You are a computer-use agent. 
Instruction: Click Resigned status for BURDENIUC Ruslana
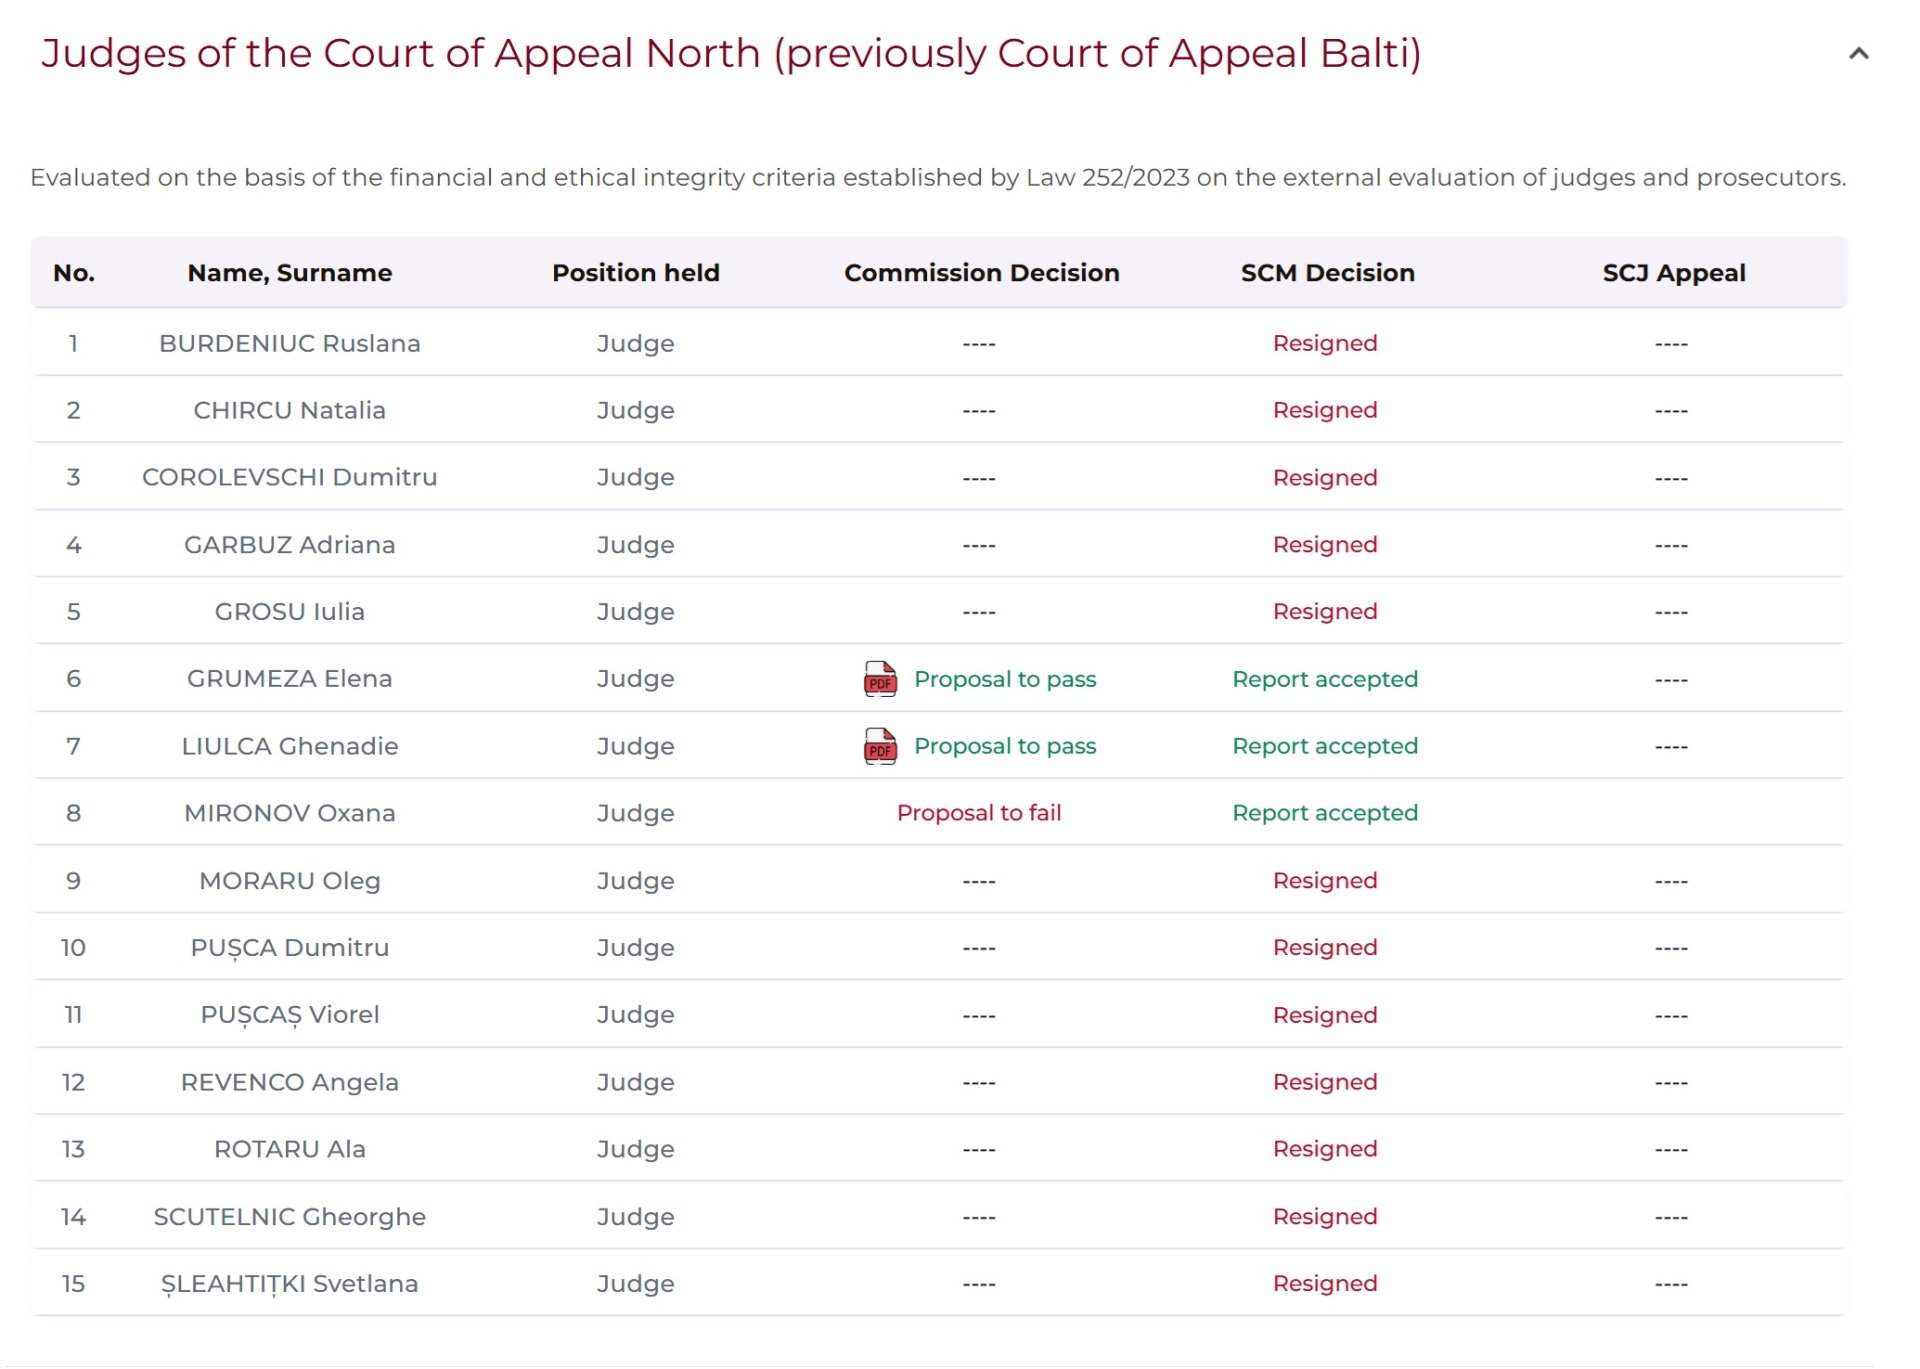(1324, 343)
